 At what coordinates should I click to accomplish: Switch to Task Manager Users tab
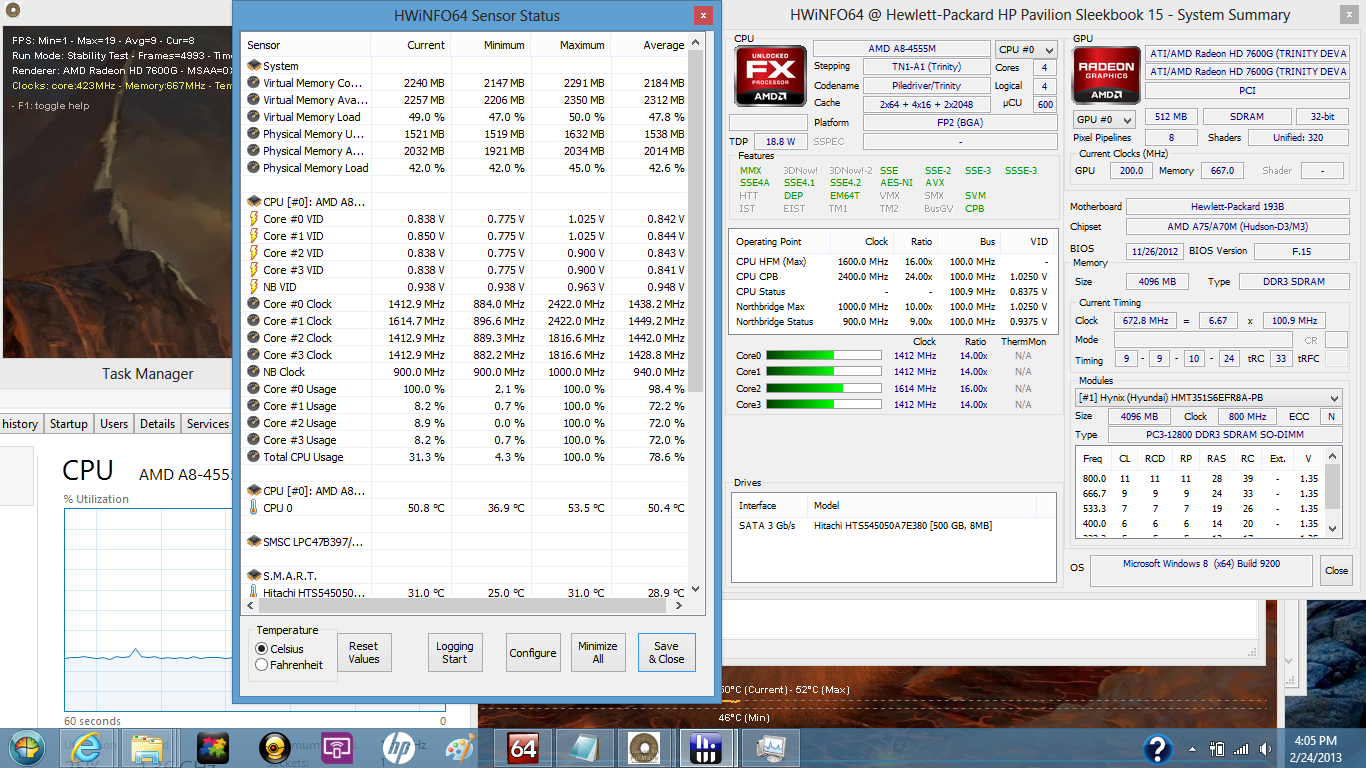114,424
